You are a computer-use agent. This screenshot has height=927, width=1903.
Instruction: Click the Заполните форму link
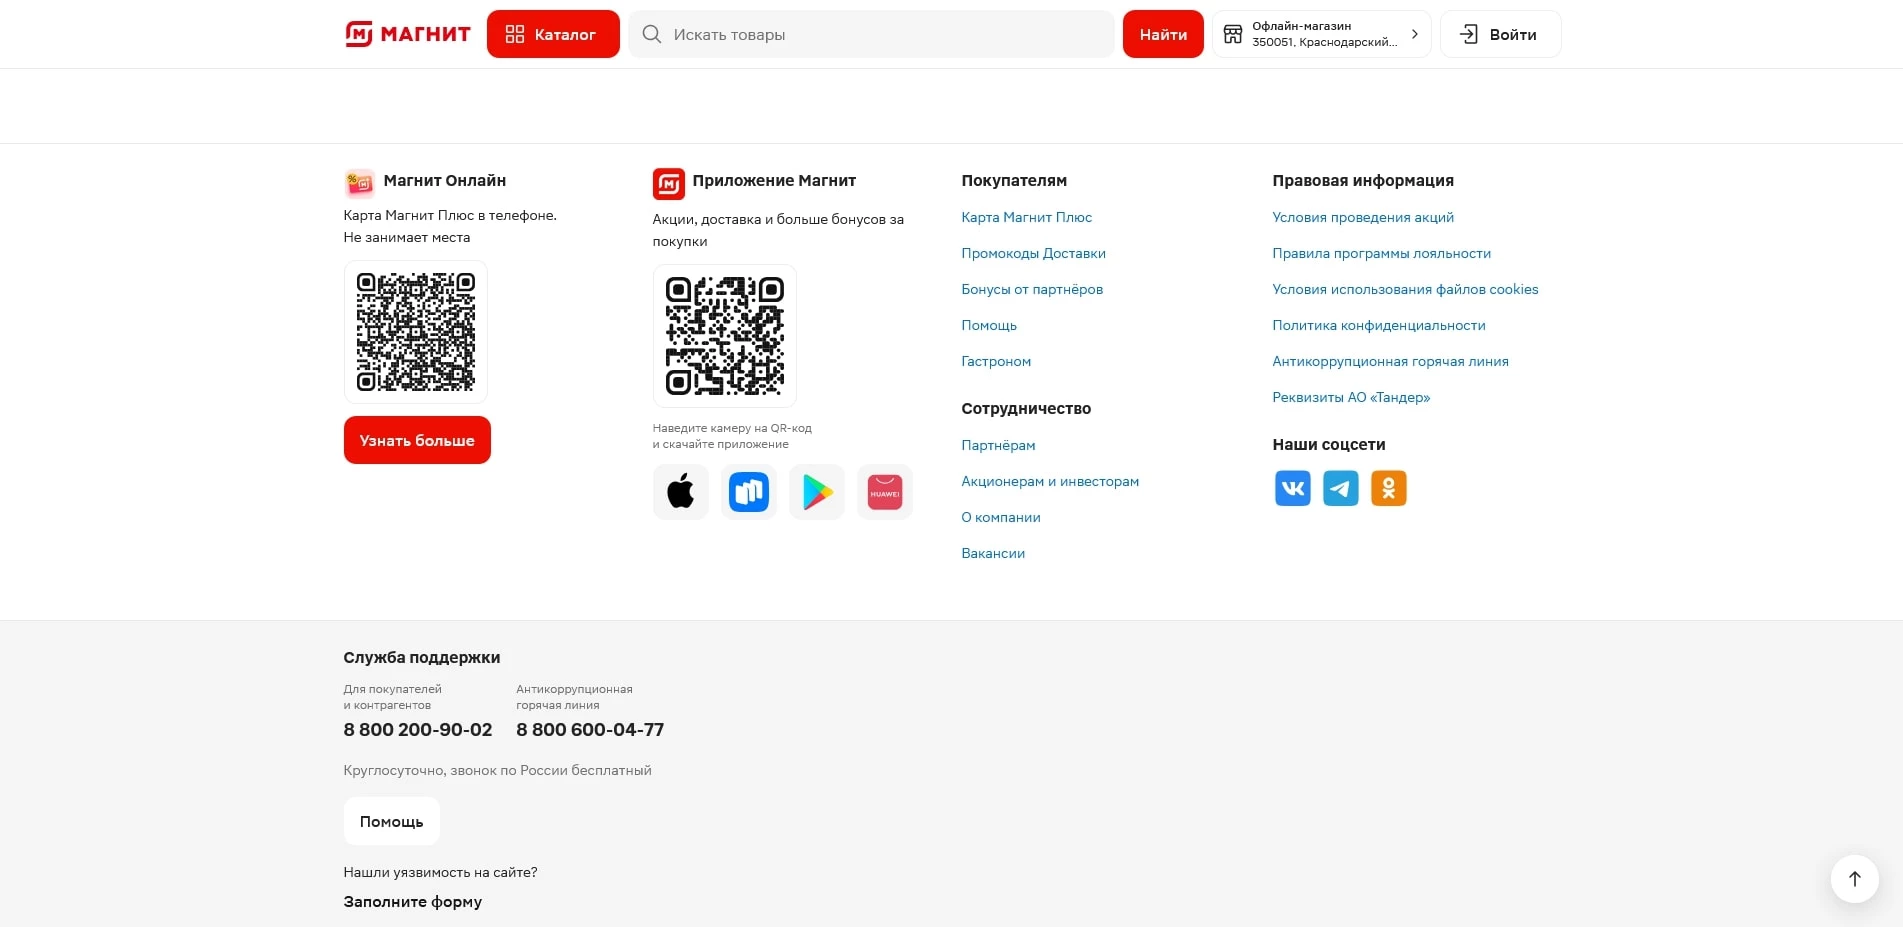click(x=412, y=901)
